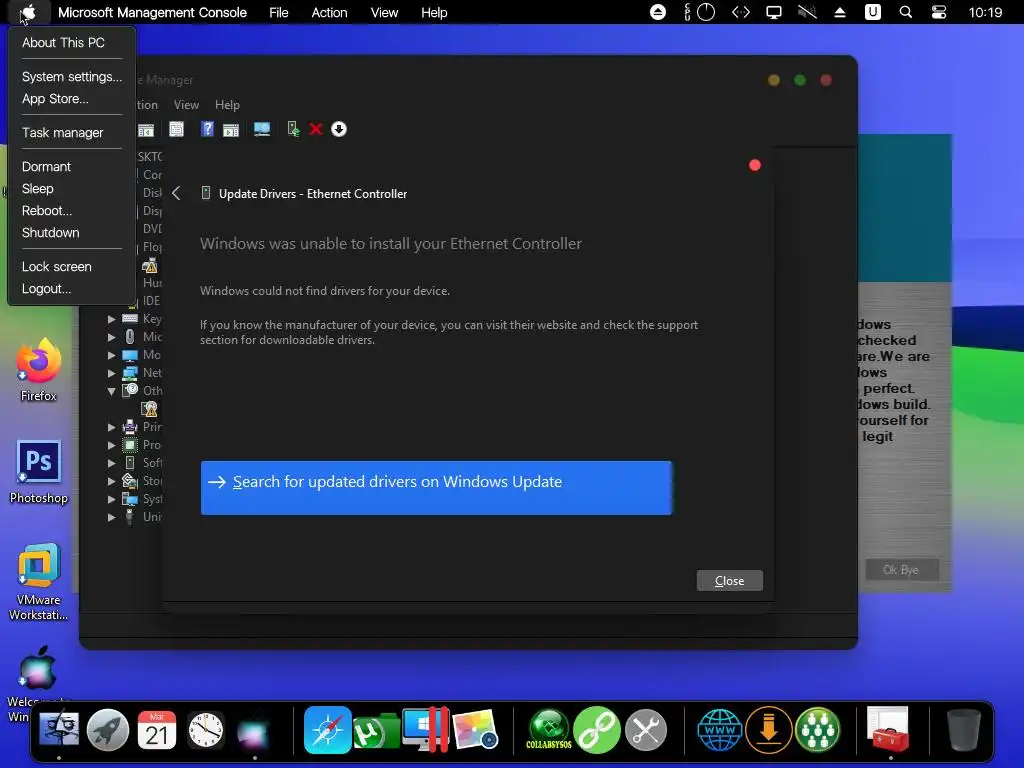Expand the 'Pro' processors tree node
Screen dimensions: 1024x768
coord(112,445)
